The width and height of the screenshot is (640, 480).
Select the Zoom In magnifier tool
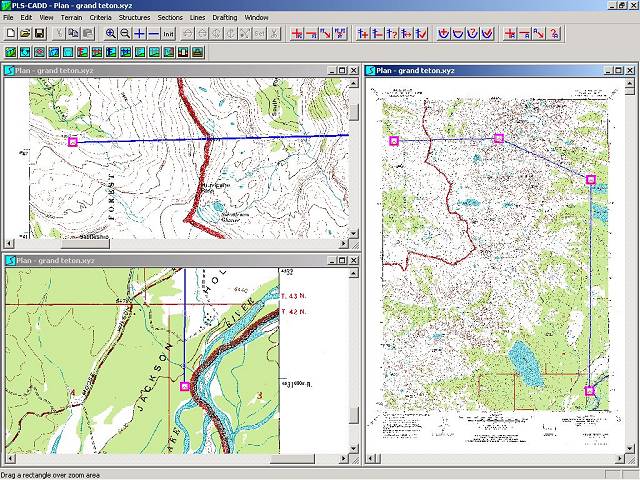tap(111, 33)
